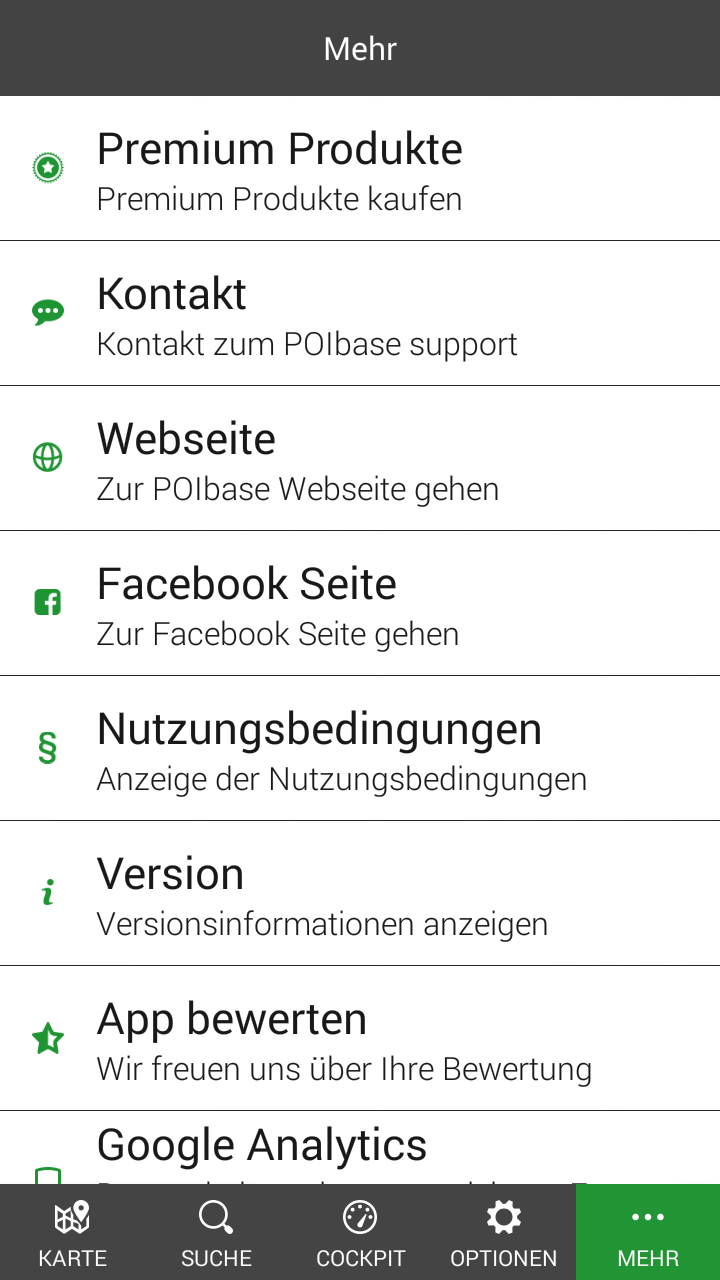
Task: Click the partially visible Google Analytics icon
Action: point(48,1175)
